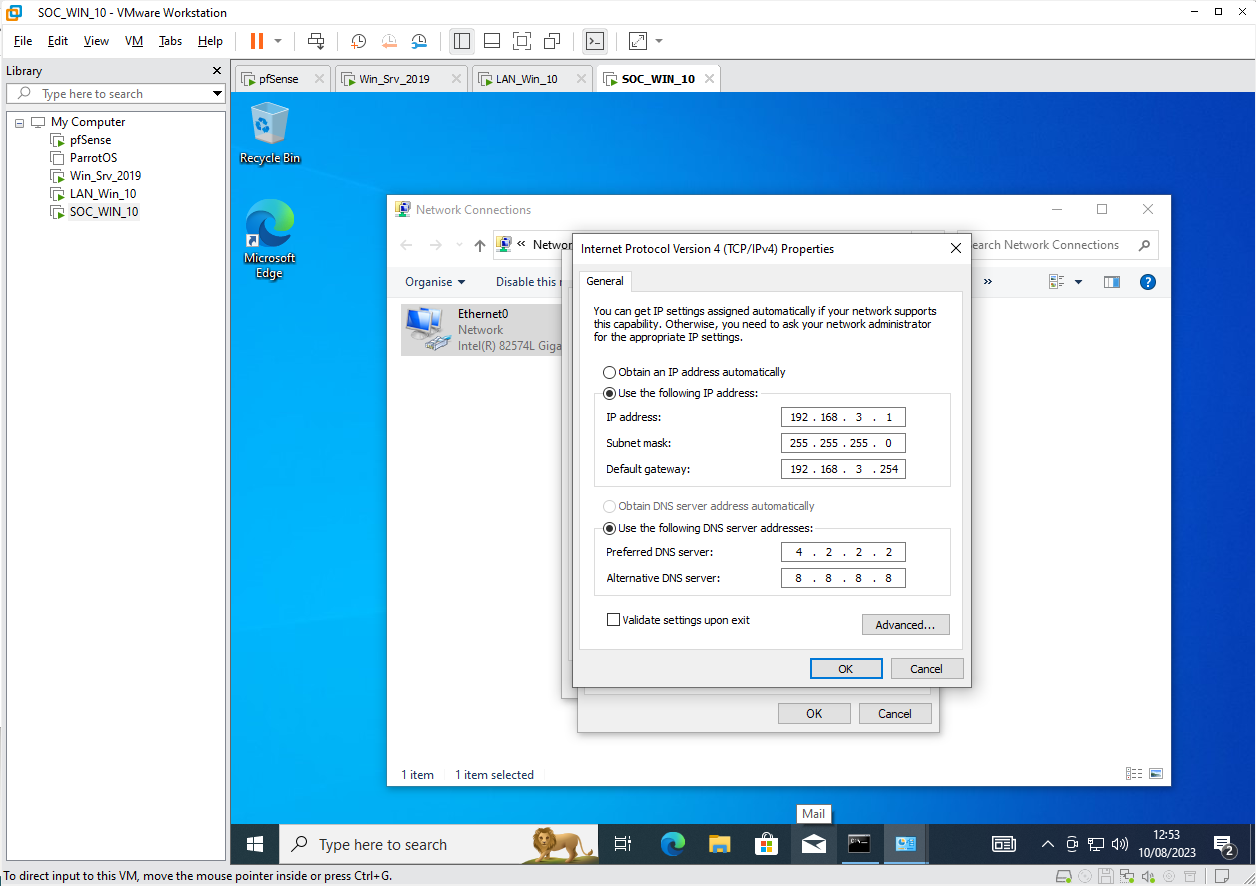Select Use the following DNS server addresses

(x=708, y=528)
